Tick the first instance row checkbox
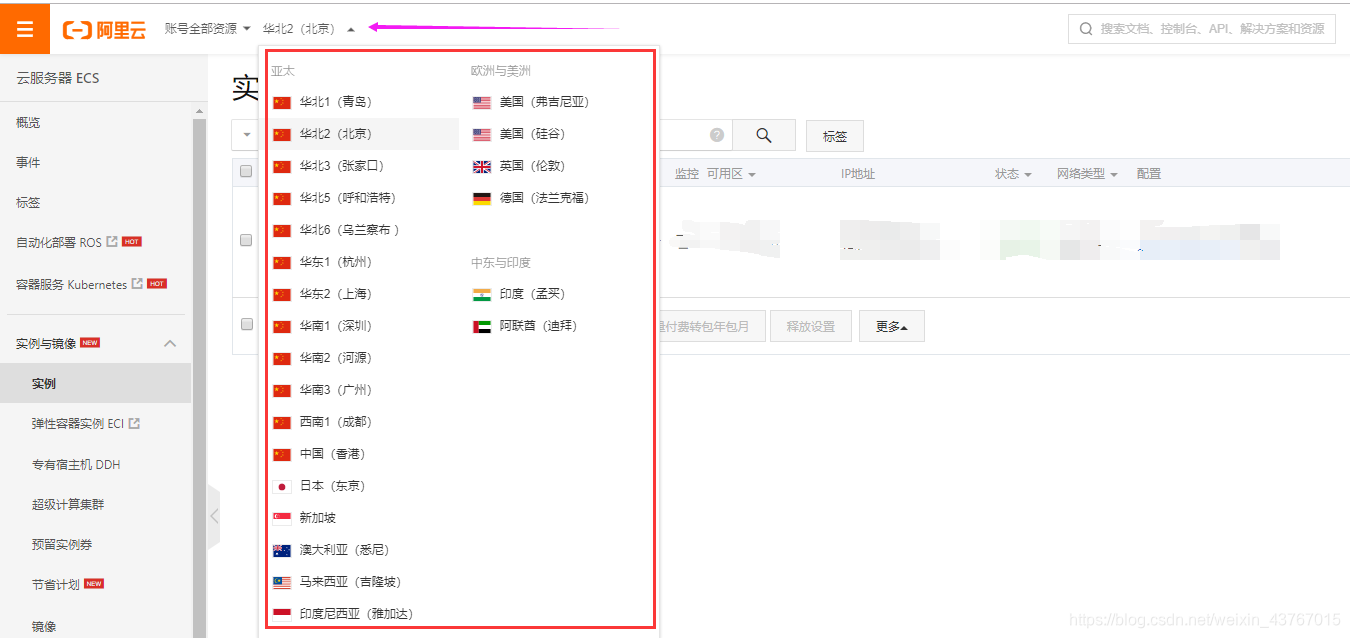 [x=246, y=240]
